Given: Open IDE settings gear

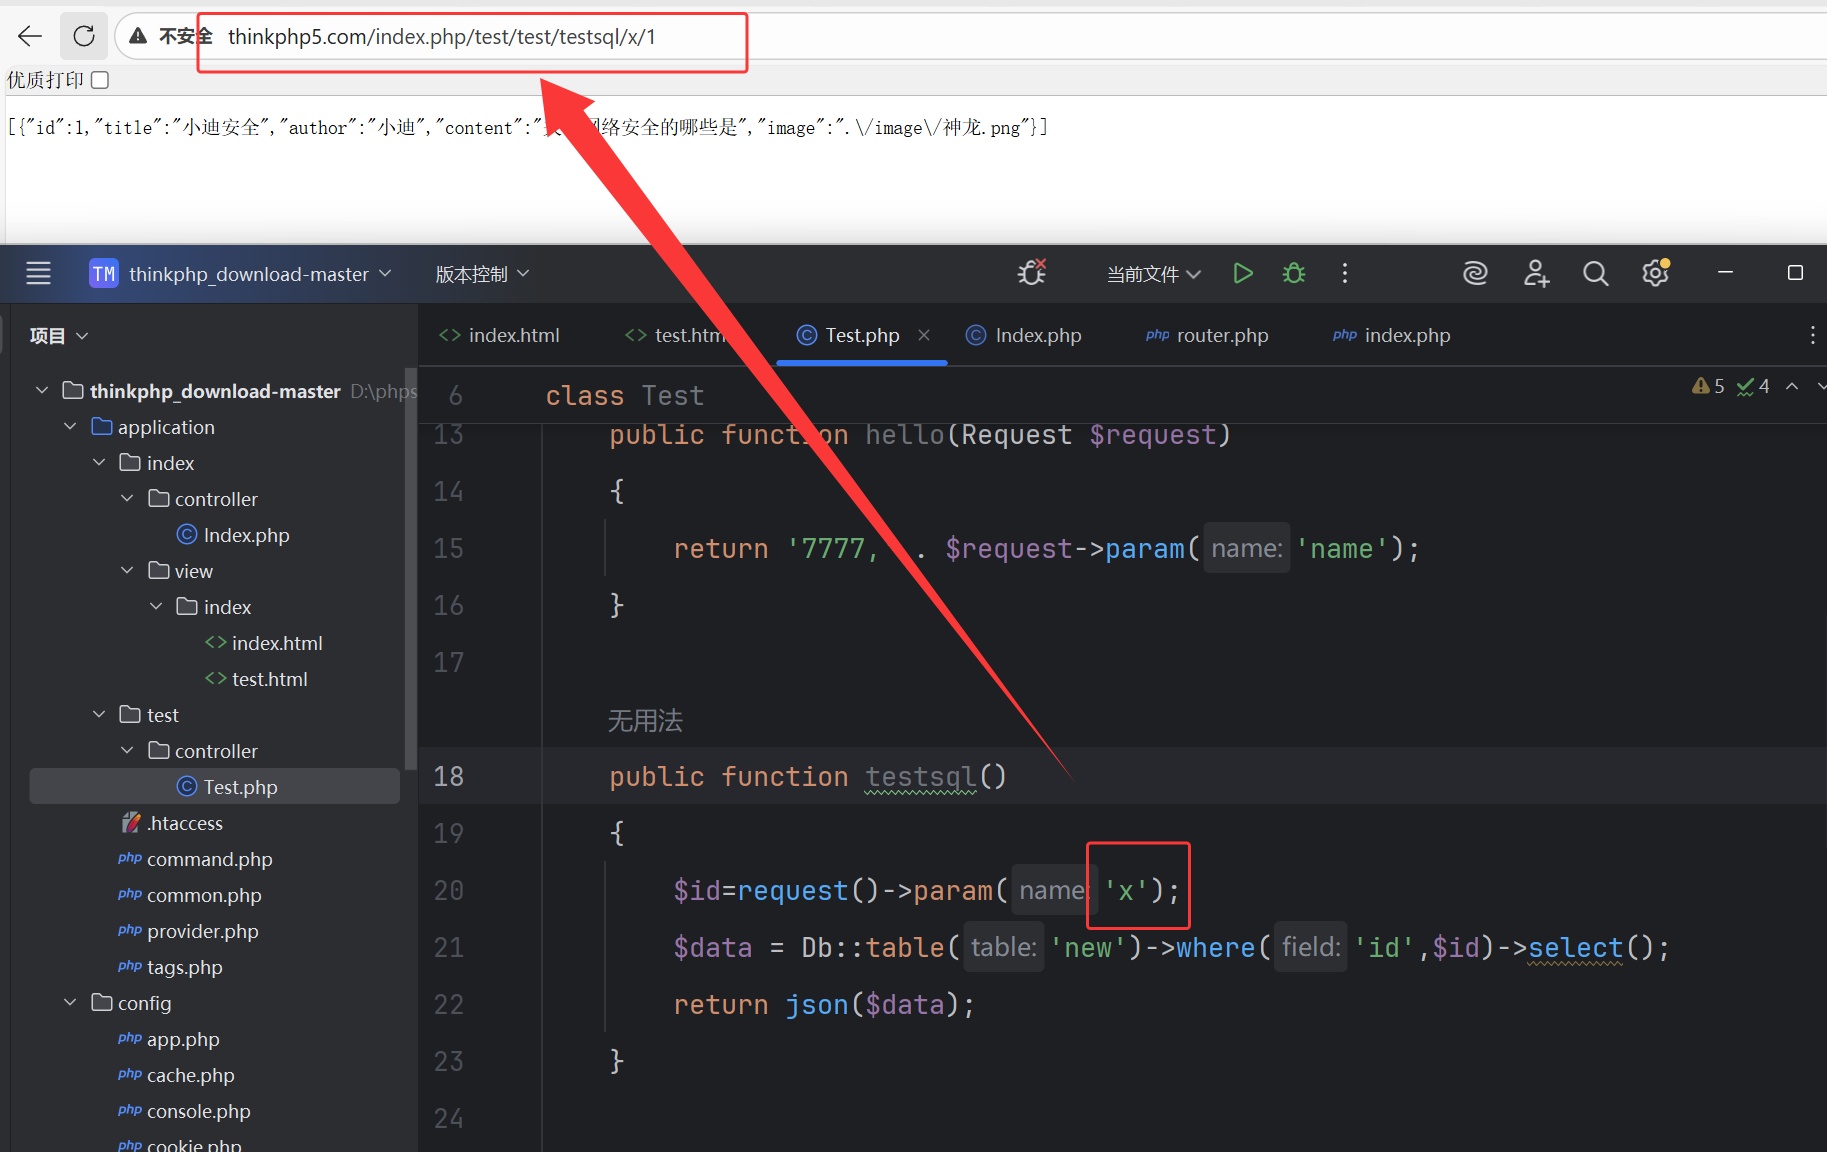Looking at the screenshot, I should pos(1656,272).
